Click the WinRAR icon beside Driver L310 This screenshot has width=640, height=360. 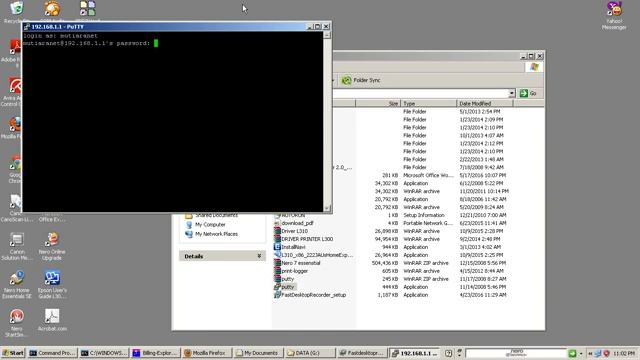278,231
